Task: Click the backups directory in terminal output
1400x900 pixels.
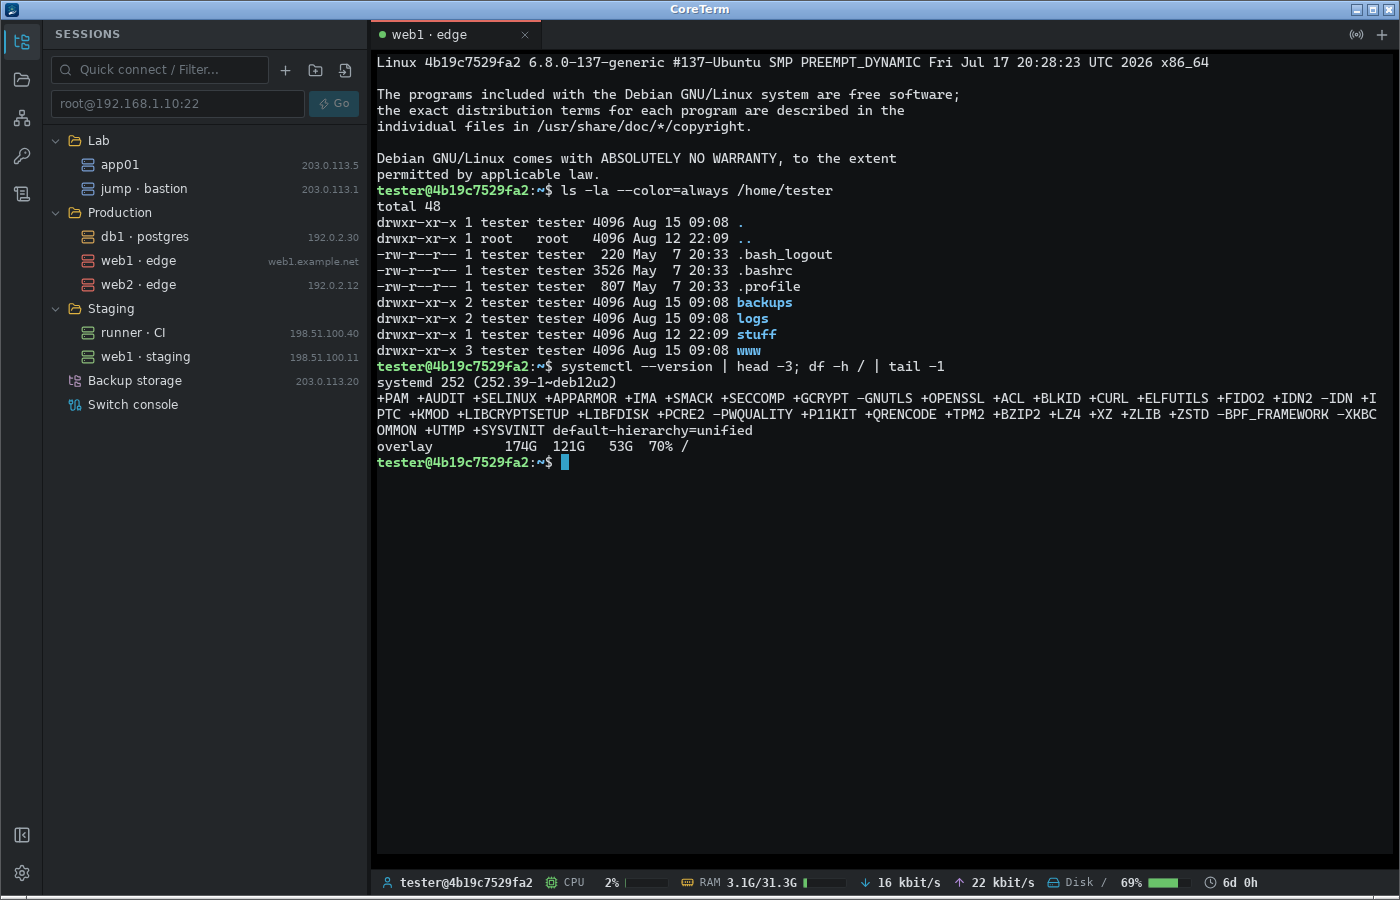Action: pos(765,303)
